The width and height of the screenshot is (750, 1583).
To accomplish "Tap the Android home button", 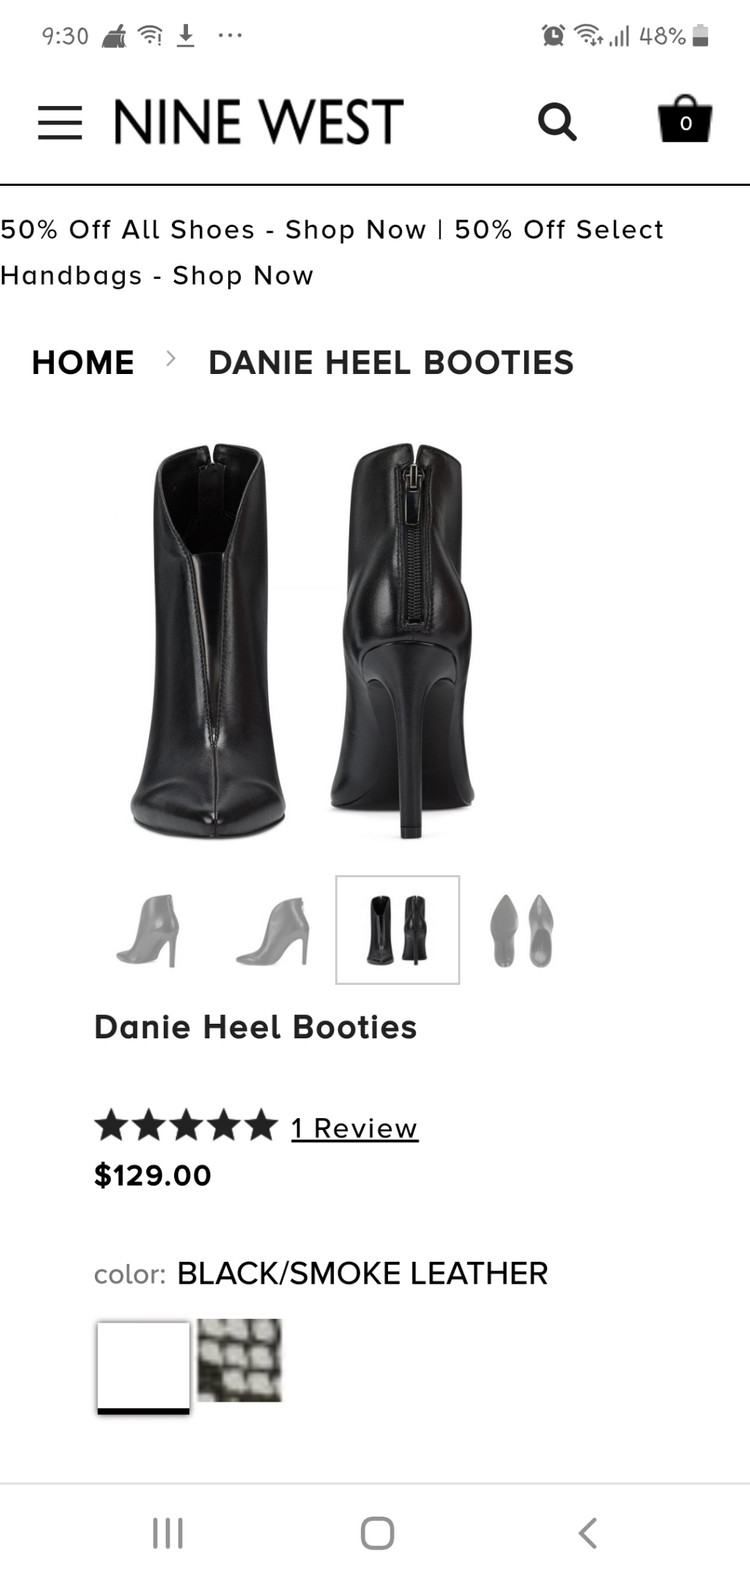I will [x=377, y=1533].
